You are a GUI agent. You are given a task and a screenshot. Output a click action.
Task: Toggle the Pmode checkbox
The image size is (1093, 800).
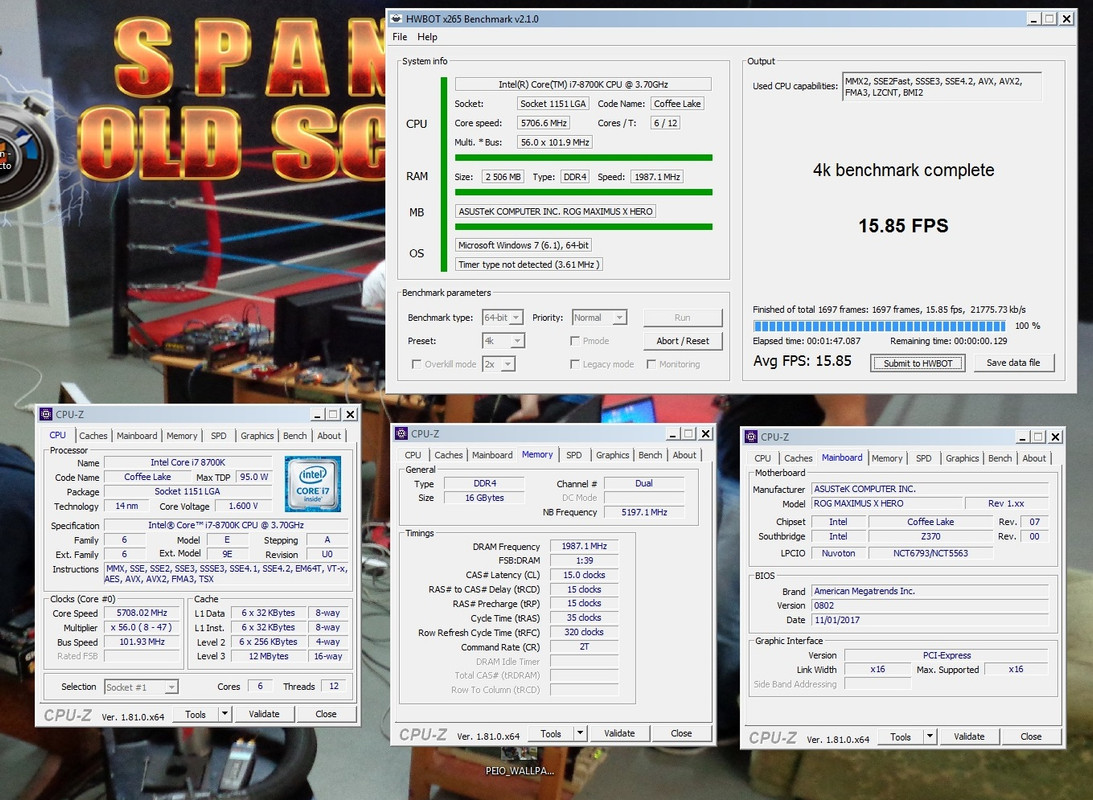(x=574, y=341)
